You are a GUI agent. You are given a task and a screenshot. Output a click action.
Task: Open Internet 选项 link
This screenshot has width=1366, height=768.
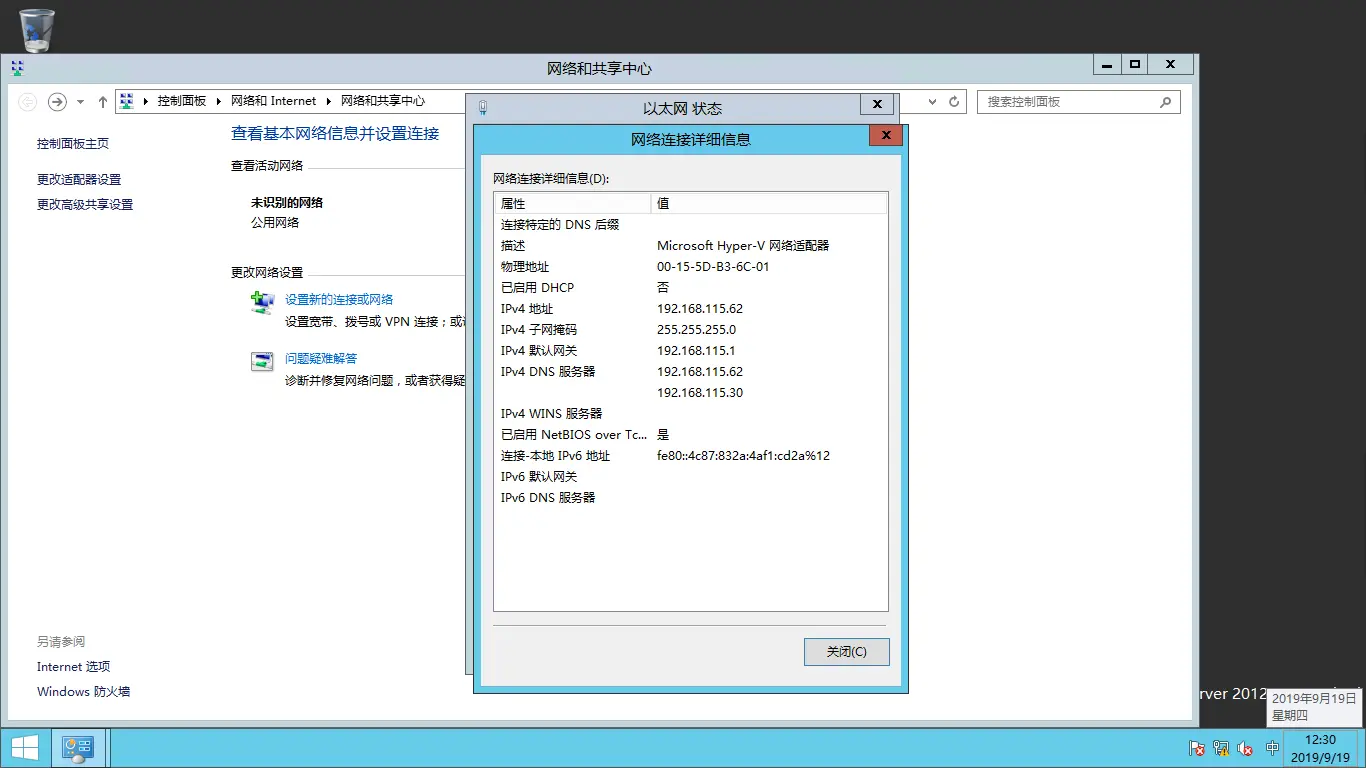point(73,667)
